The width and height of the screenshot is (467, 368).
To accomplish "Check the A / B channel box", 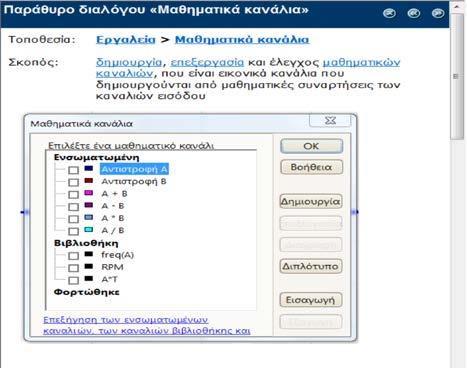I will (x=73, y=231).
